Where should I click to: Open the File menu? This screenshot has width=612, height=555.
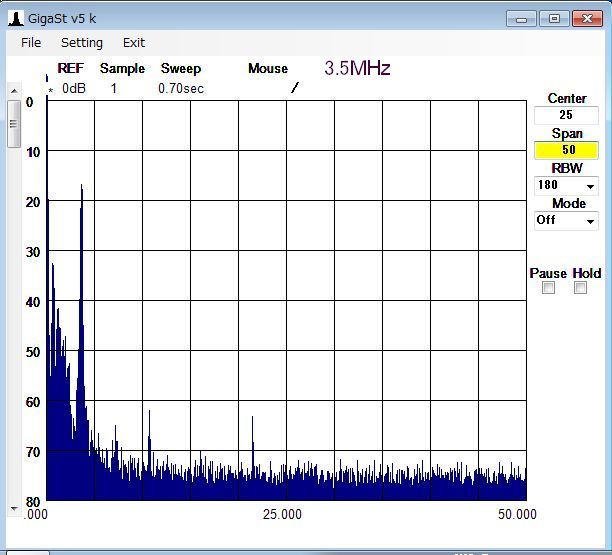(31, 43)
